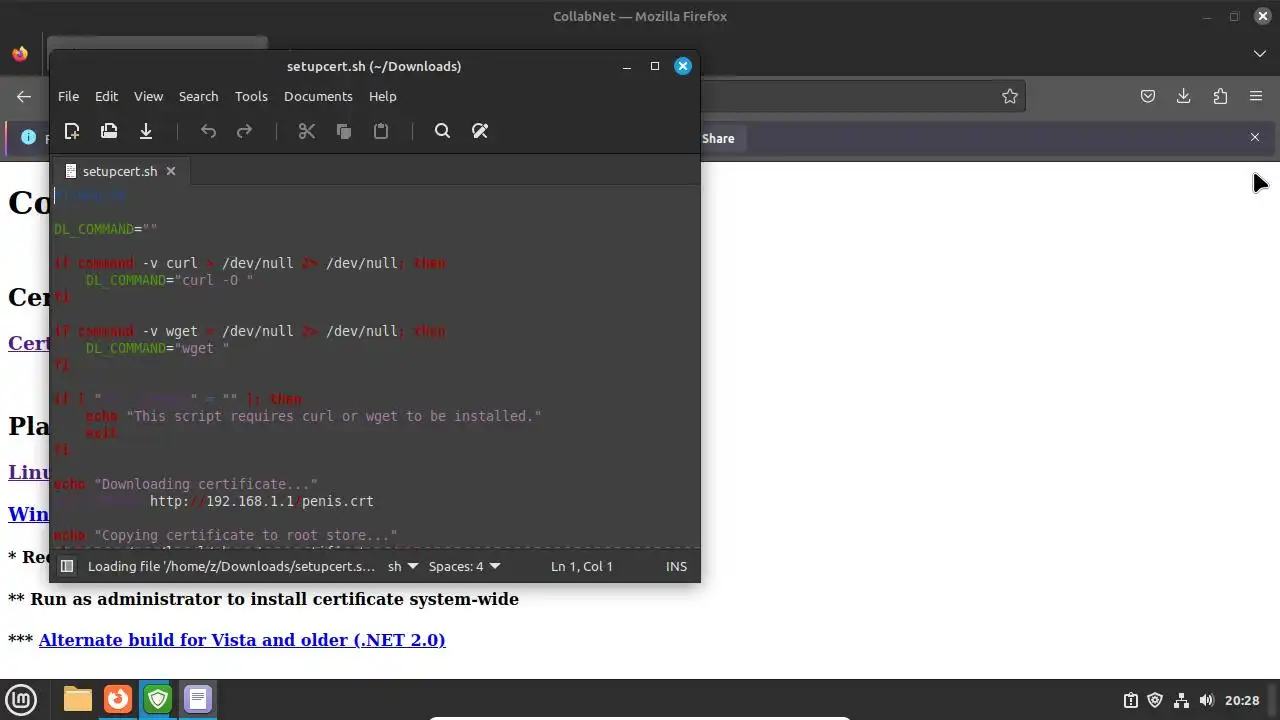Select the setupcert.sh tab
The width and height of the screenshot is (1280, 720).
[x=119, y=171]
